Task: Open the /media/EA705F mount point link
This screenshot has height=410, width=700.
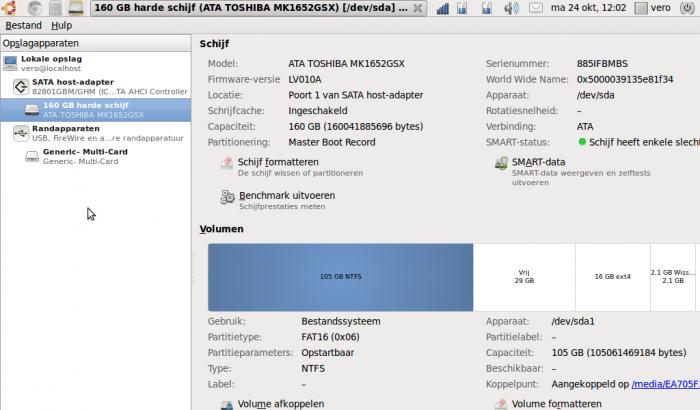Action: [x=666, y=384]
